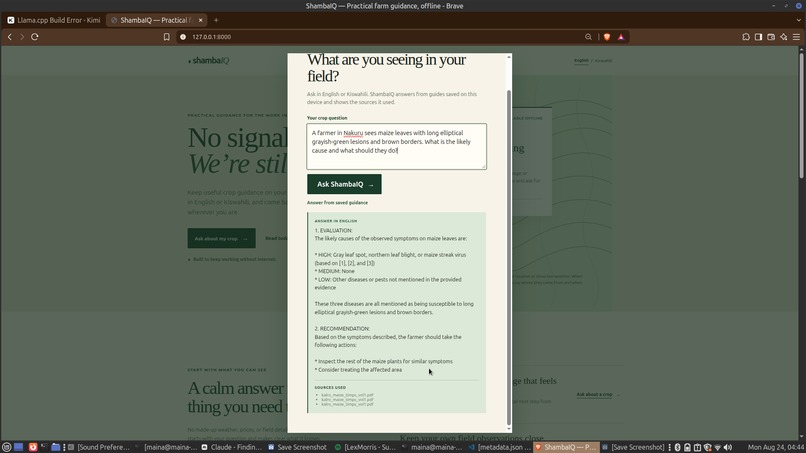Open the system menu icon on taskbar
This screenshot has height=453, width=806.
pos(6,447)
